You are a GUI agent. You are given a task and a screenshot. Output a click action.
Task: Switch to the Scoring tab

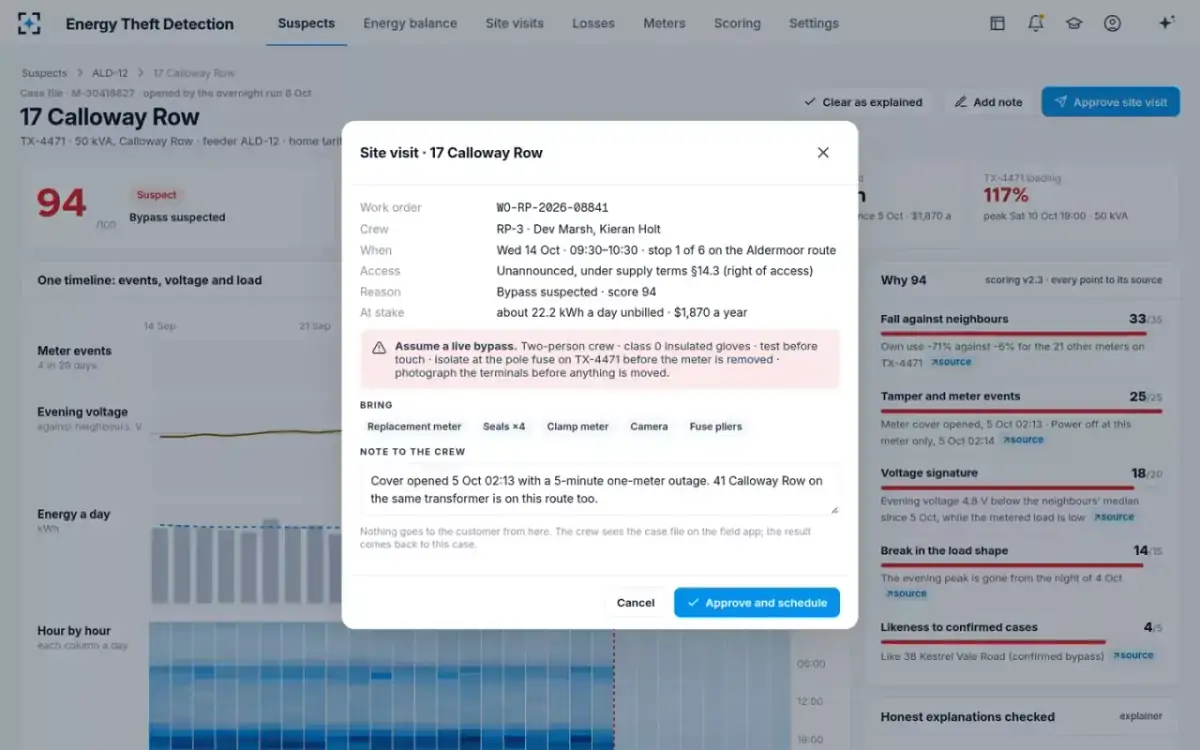pyautogui.click(x=737, y=24)
